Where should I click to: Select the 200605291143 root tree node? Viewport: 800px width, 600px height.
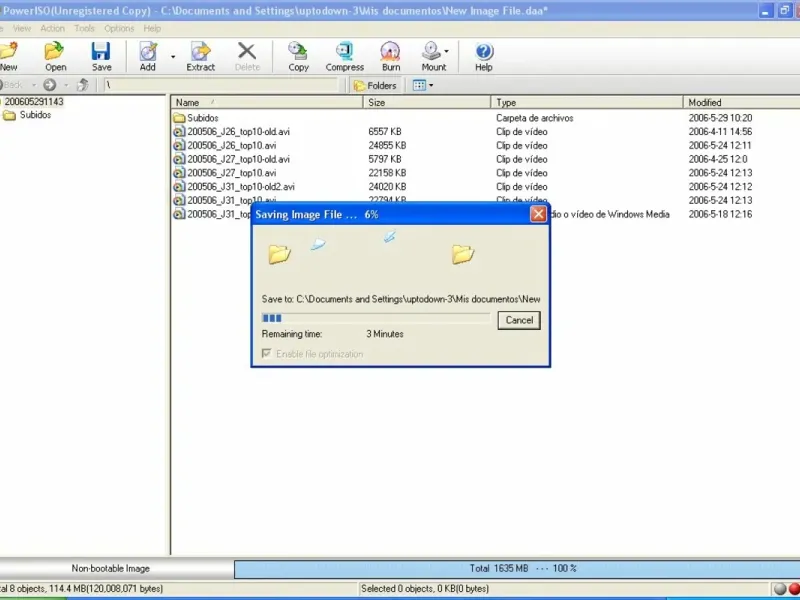pos(34,102)
